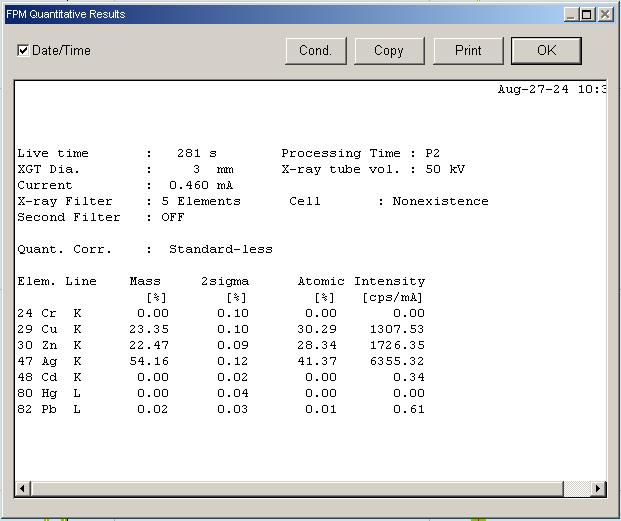
Task: Click the '82 Pb' element row label
Action: 37,409
